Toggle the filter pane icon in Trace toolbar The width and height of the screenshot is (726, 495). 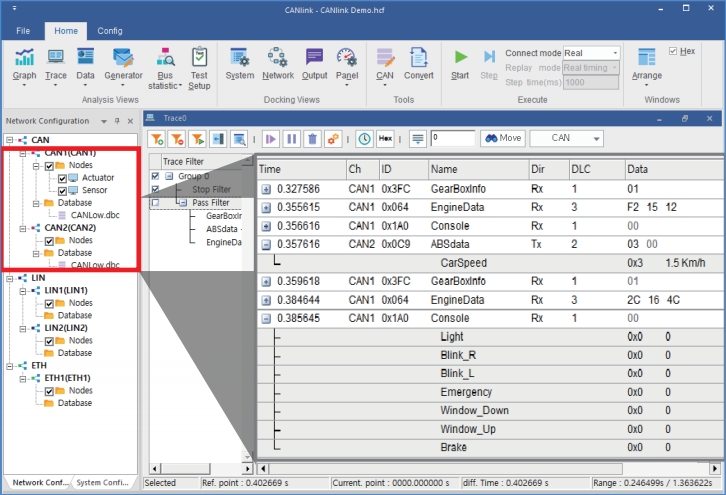[218, 138]
